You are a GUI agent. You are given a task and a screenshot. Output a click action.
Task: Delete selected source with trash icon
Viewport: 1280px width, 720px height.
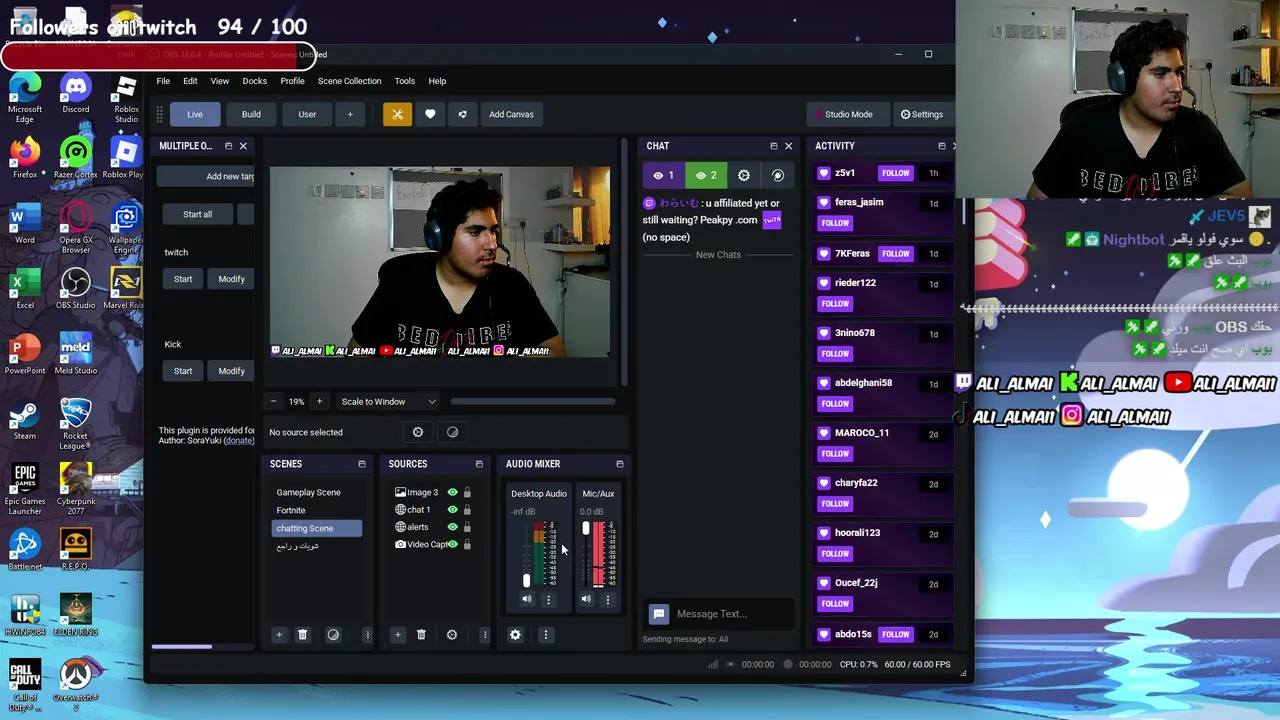[421, 635]
